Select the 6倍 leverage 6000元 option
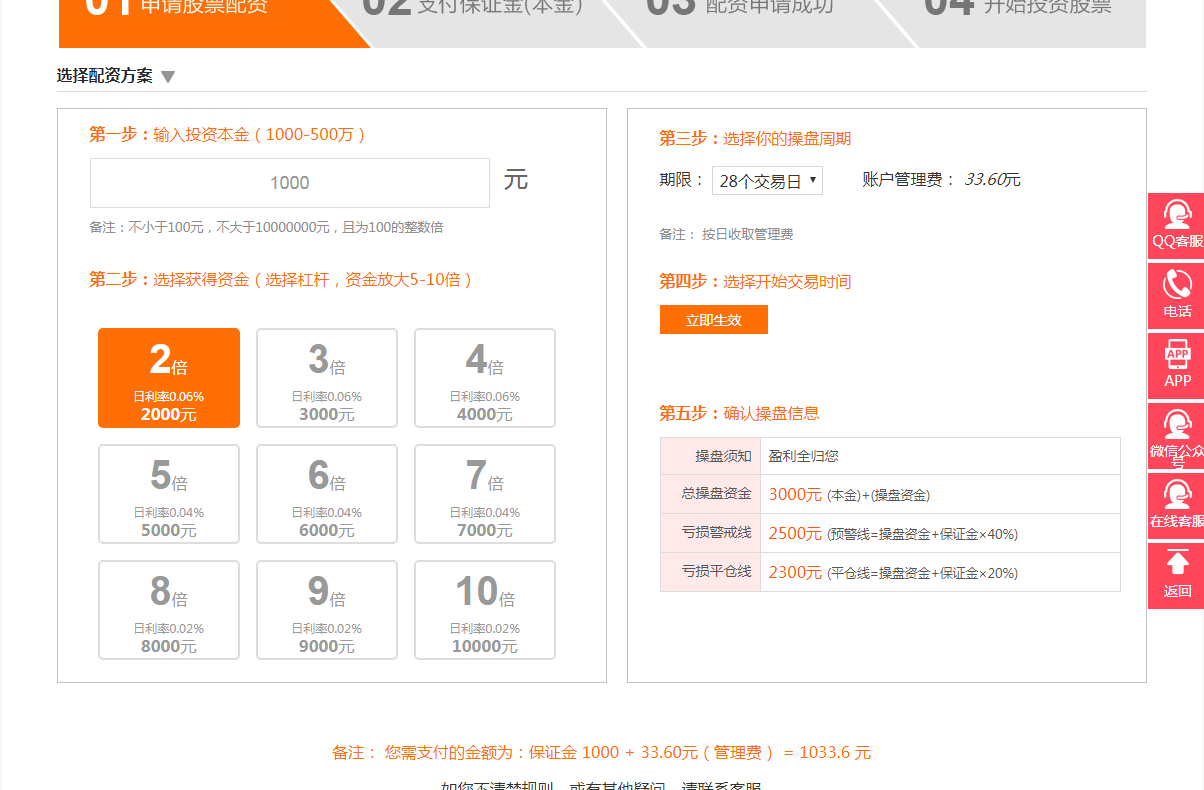This screenshot has height=790, width=1204. 327,494
